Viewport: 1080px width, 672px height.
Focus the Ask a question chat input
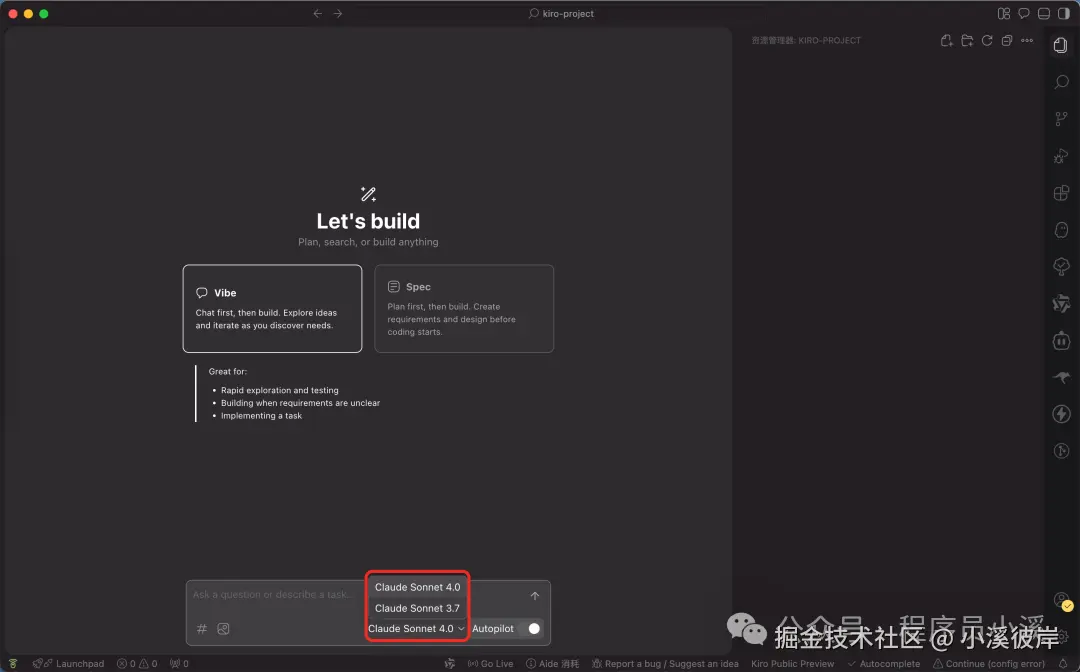coord(273,594)
